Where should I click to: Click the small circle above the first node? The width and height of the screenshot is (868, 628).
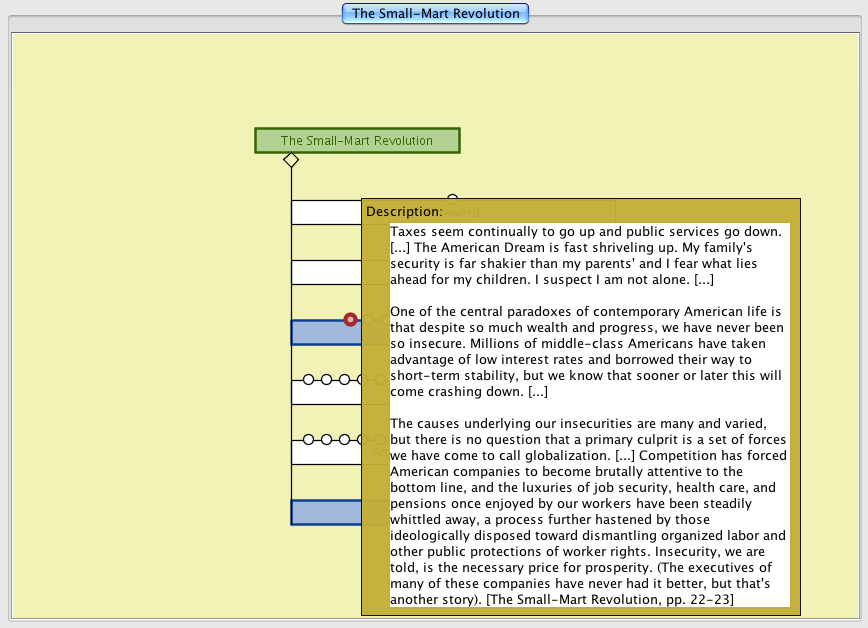(452, 199)
